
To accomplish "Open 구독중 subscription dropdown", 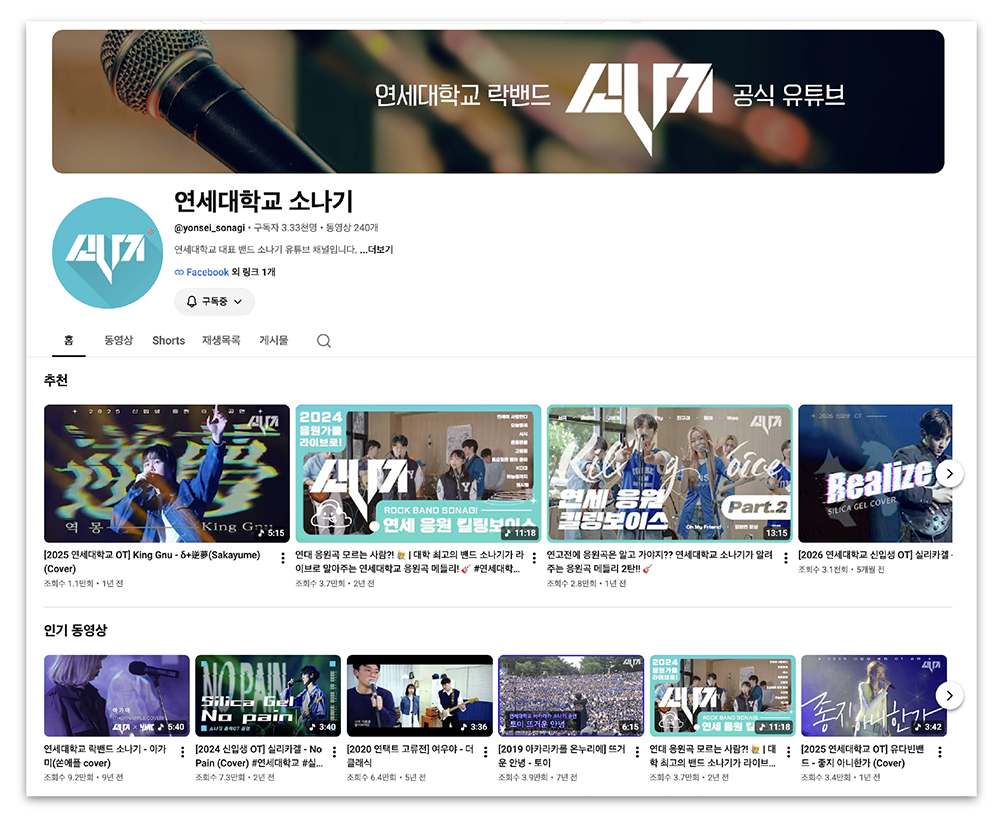I will tap(214, 302).
